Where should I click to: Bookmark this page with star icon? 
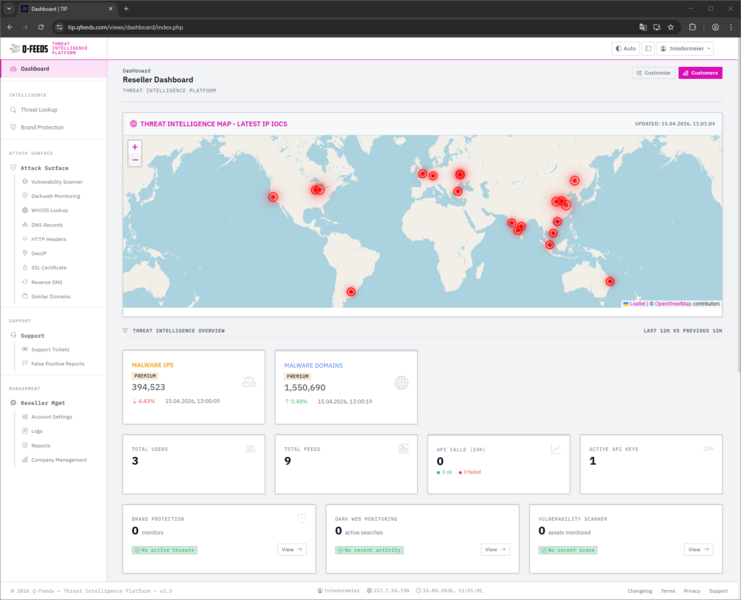[x=671, y=27]
